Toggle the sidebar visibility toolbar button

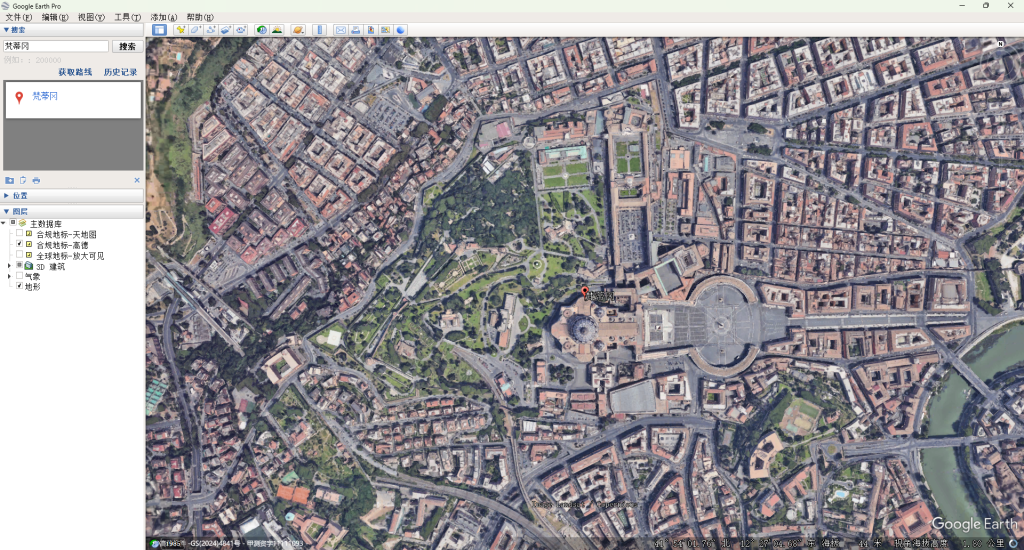159,30
